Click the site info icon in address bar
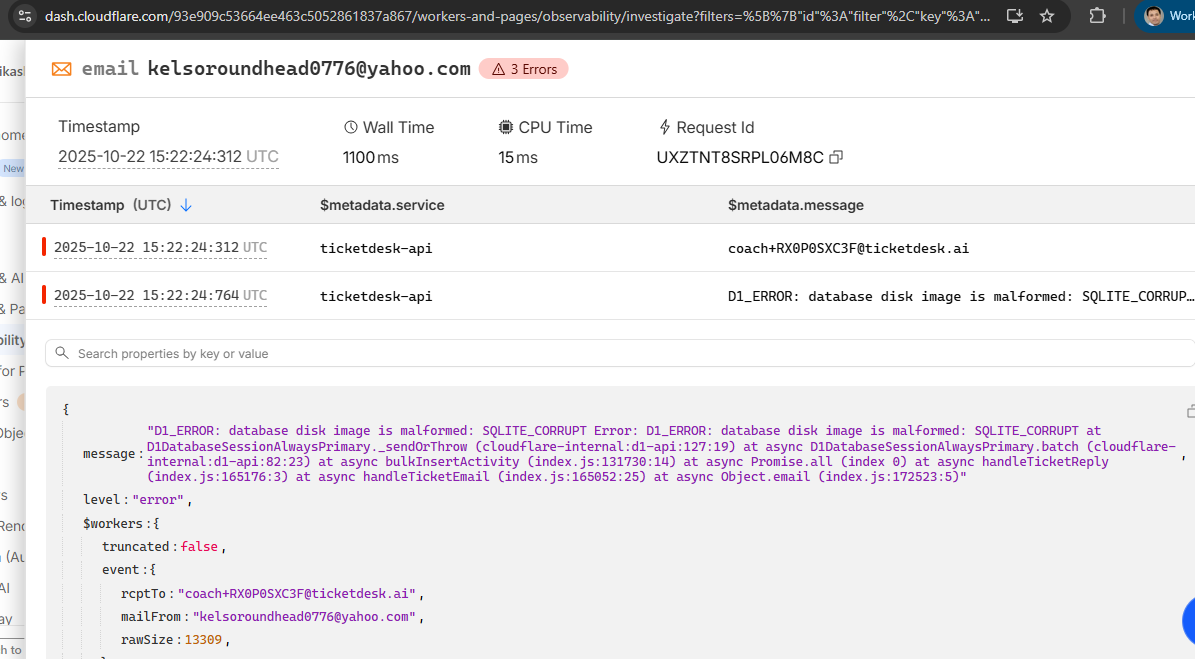 pos(24,16)
